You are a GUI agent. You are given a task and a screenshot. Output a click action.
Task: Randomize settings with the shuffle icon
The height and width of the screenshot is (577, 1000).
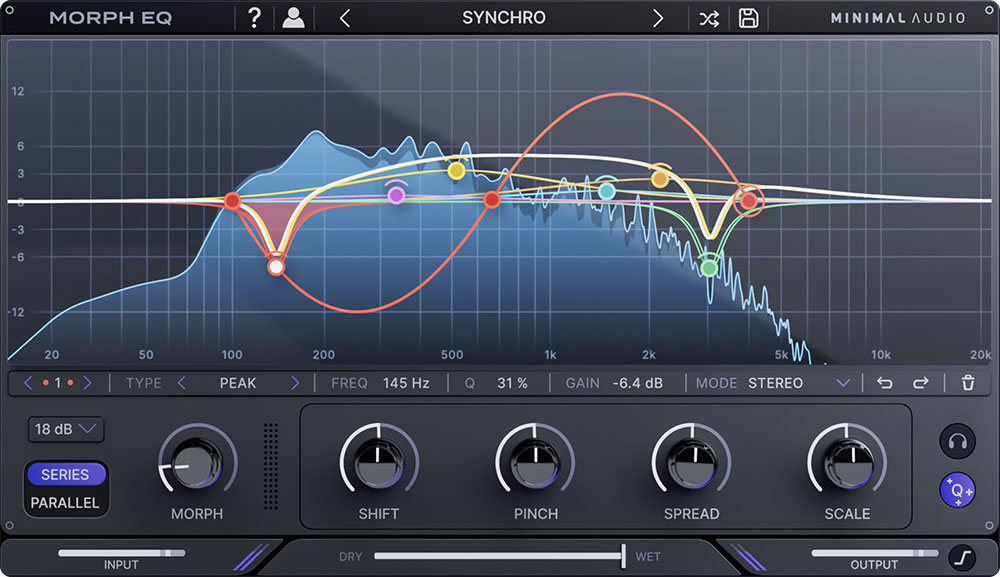click(x=709, y=17)
